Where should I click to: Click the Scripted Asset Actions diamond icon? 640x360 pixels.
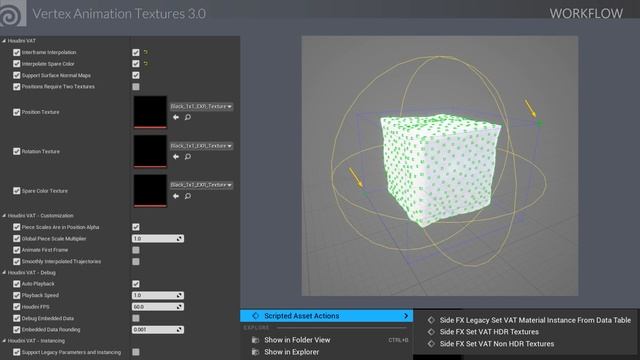click(256, 316)
